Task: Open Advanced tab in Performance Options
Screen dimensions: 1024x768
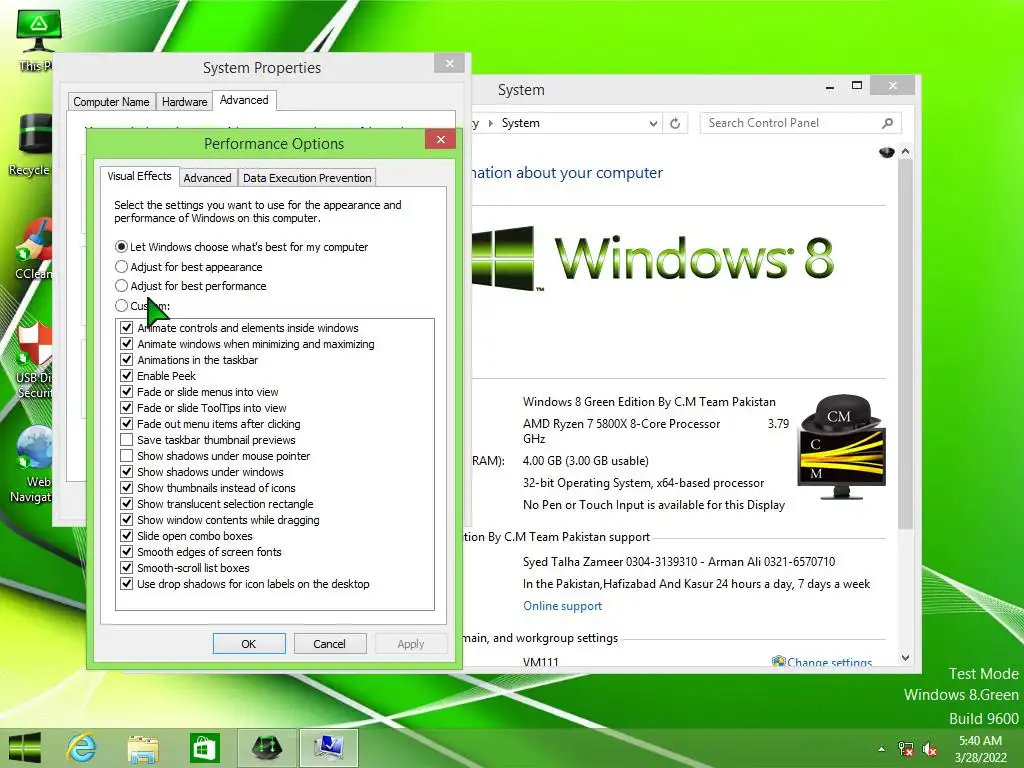Action: (x=207, y=178)
